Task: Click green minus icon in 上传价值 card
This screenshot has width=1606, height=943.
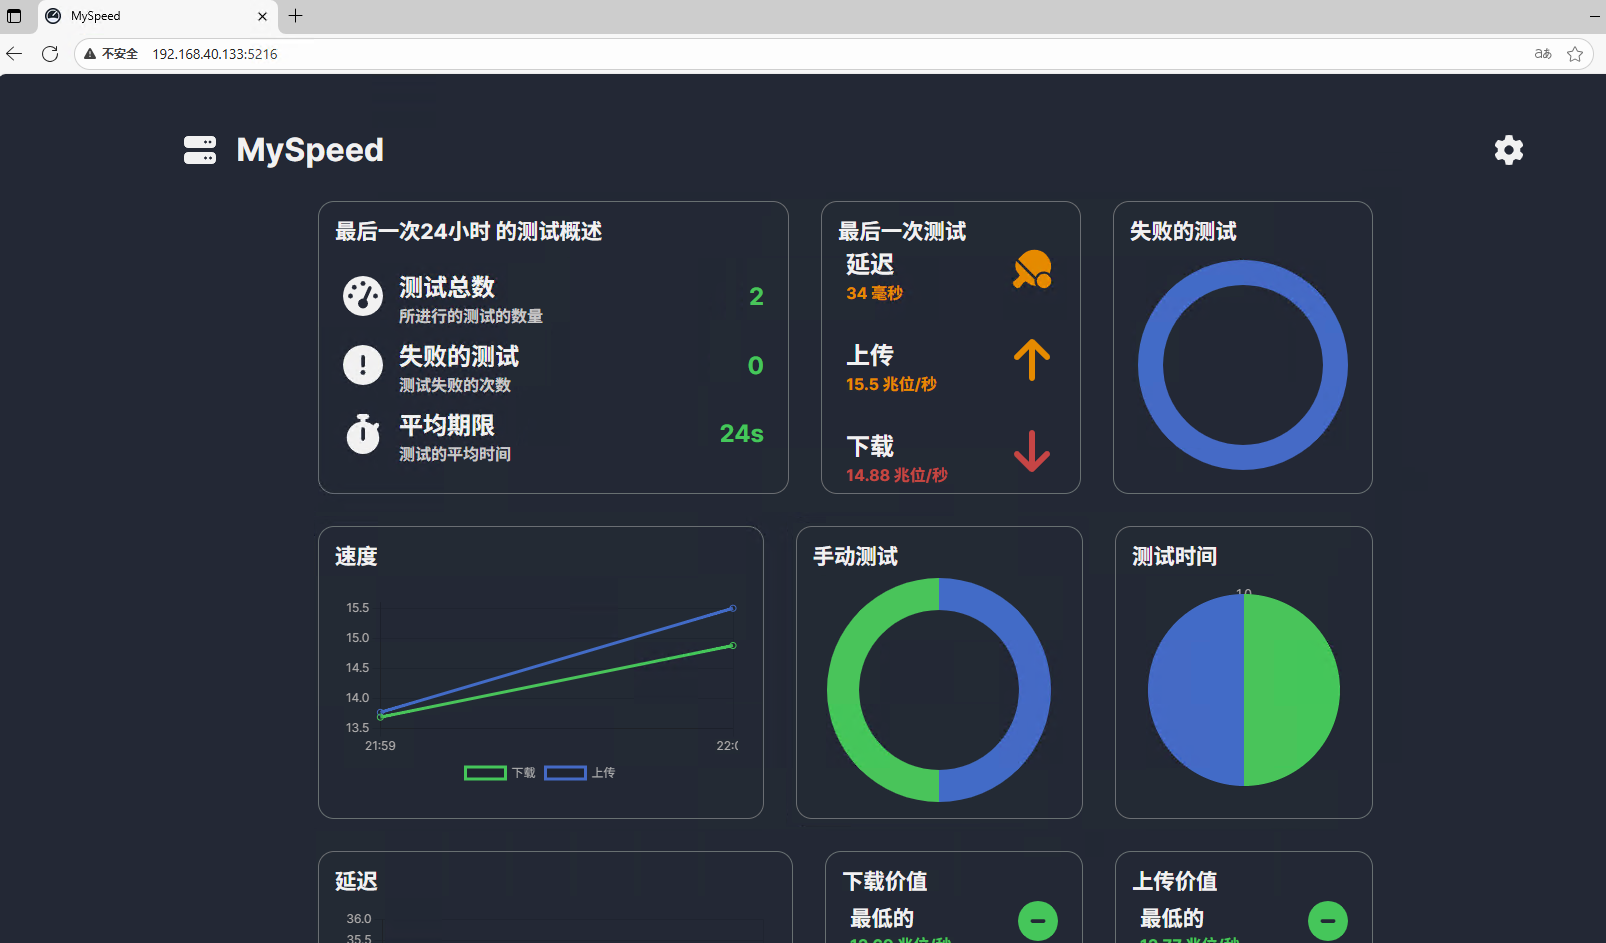Action: tap(1328, 920)
